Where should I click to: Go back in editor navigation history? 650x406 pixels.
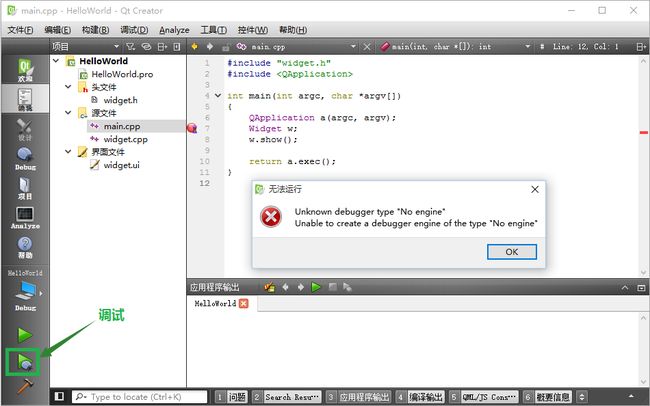tap(194, 46)
